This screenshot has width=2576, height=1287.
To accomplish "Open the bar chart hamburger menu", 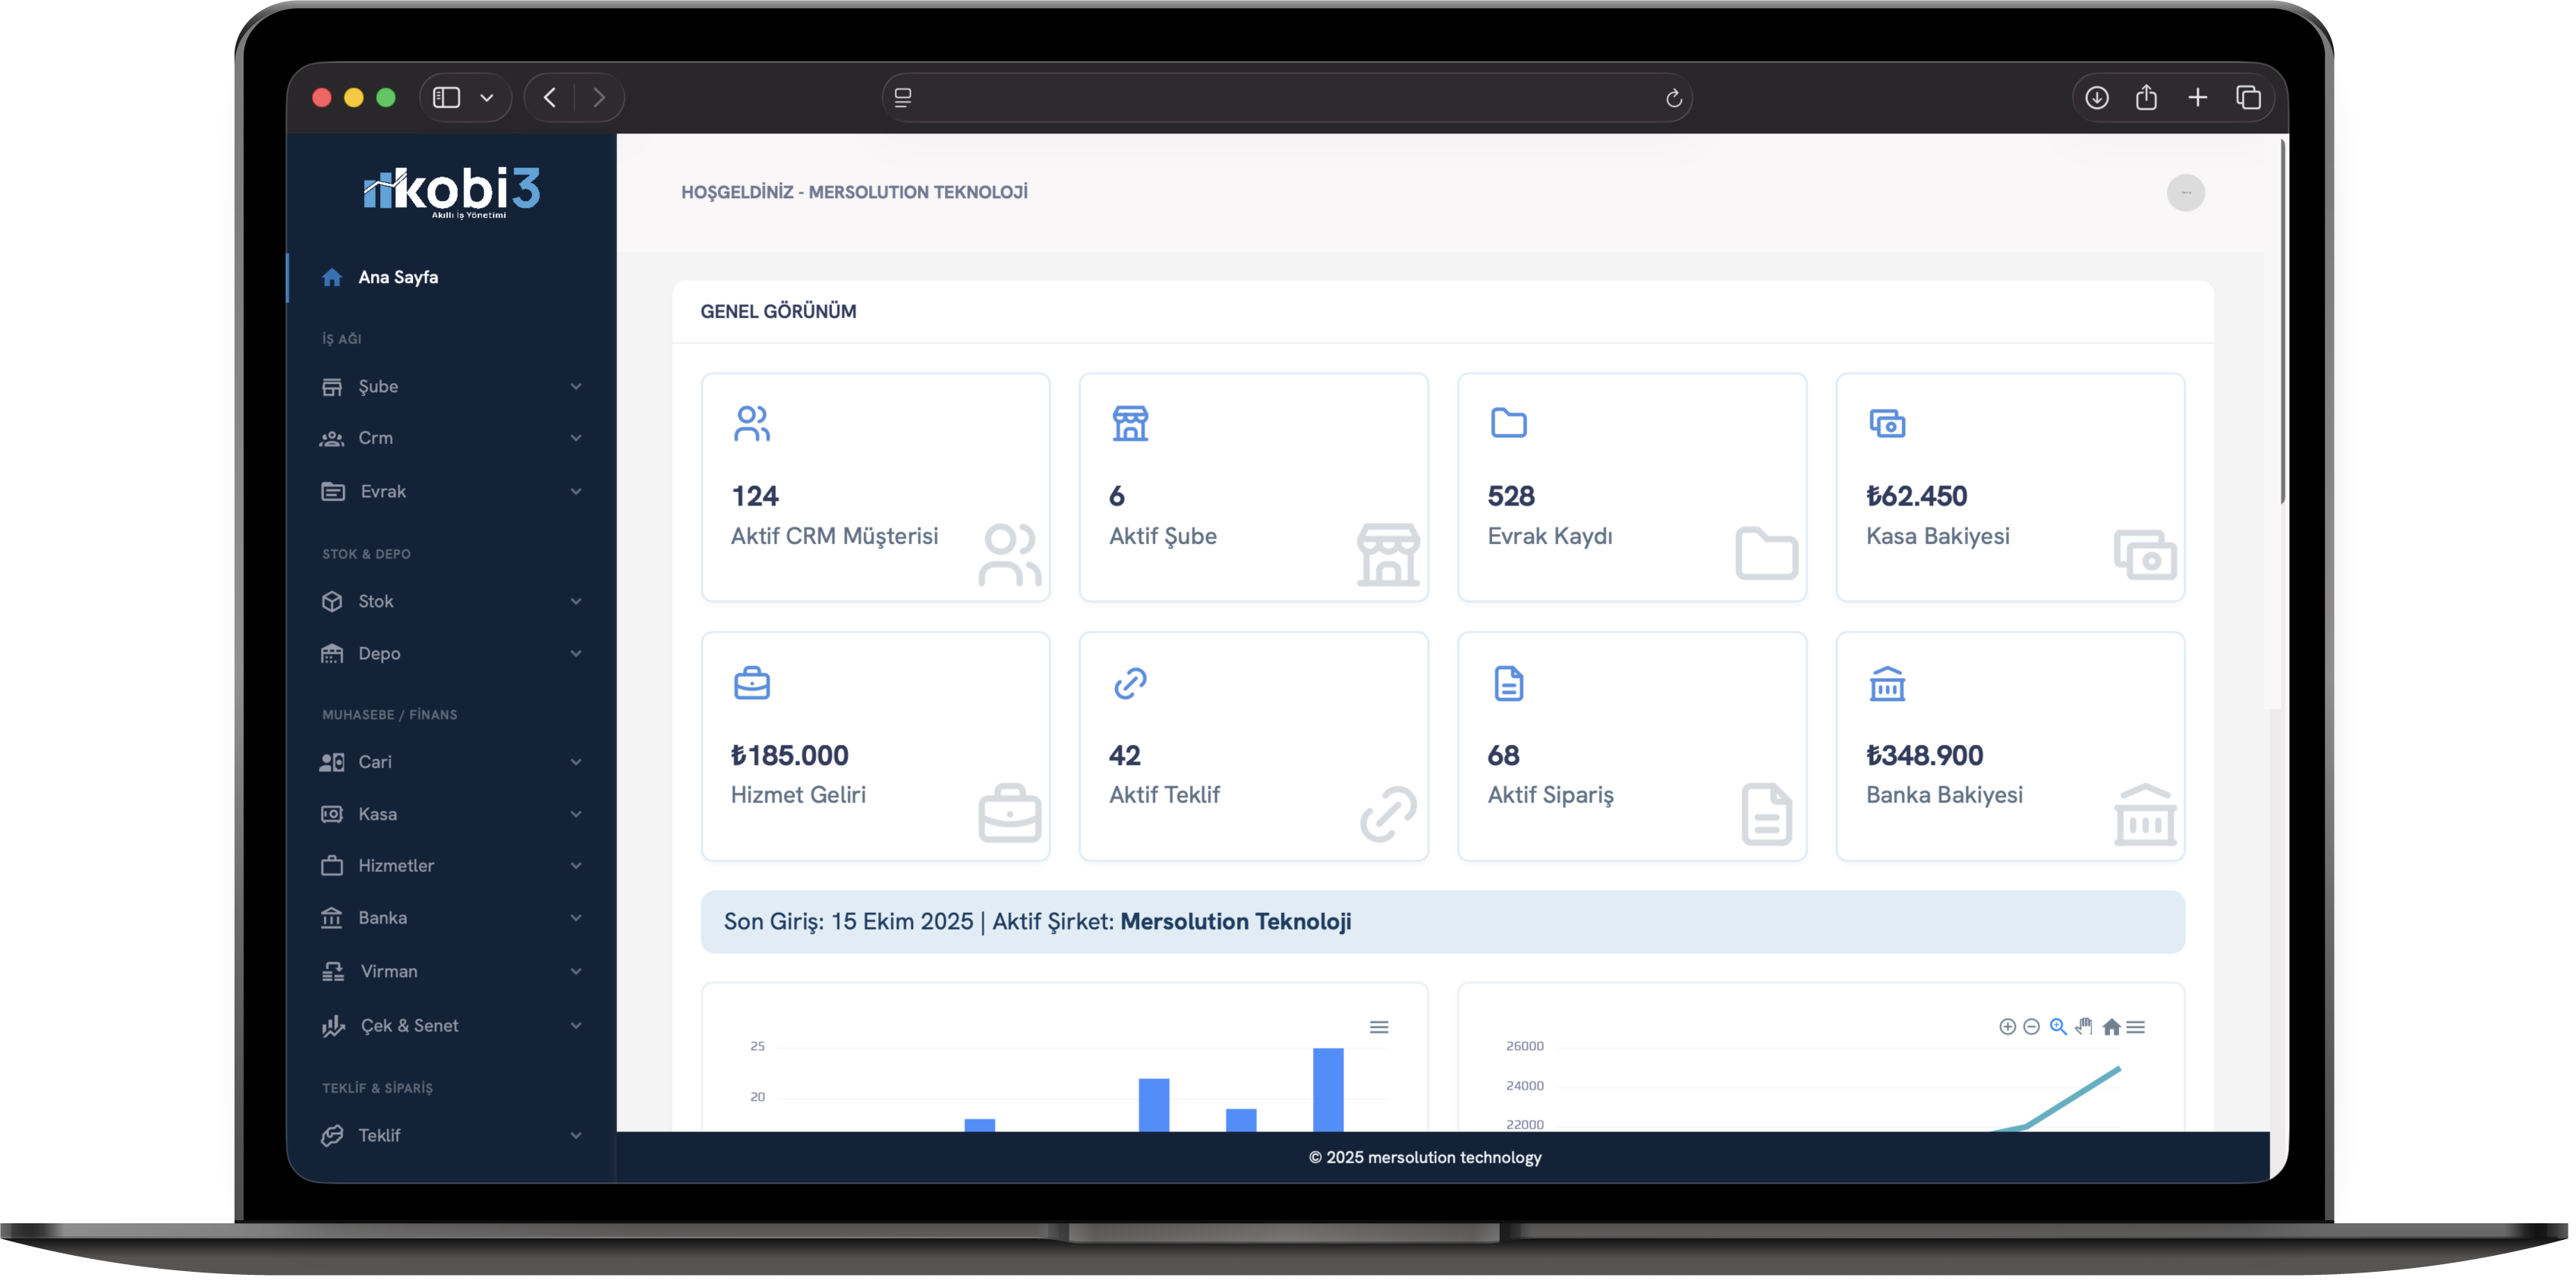I will [x=1378, y=1027].
